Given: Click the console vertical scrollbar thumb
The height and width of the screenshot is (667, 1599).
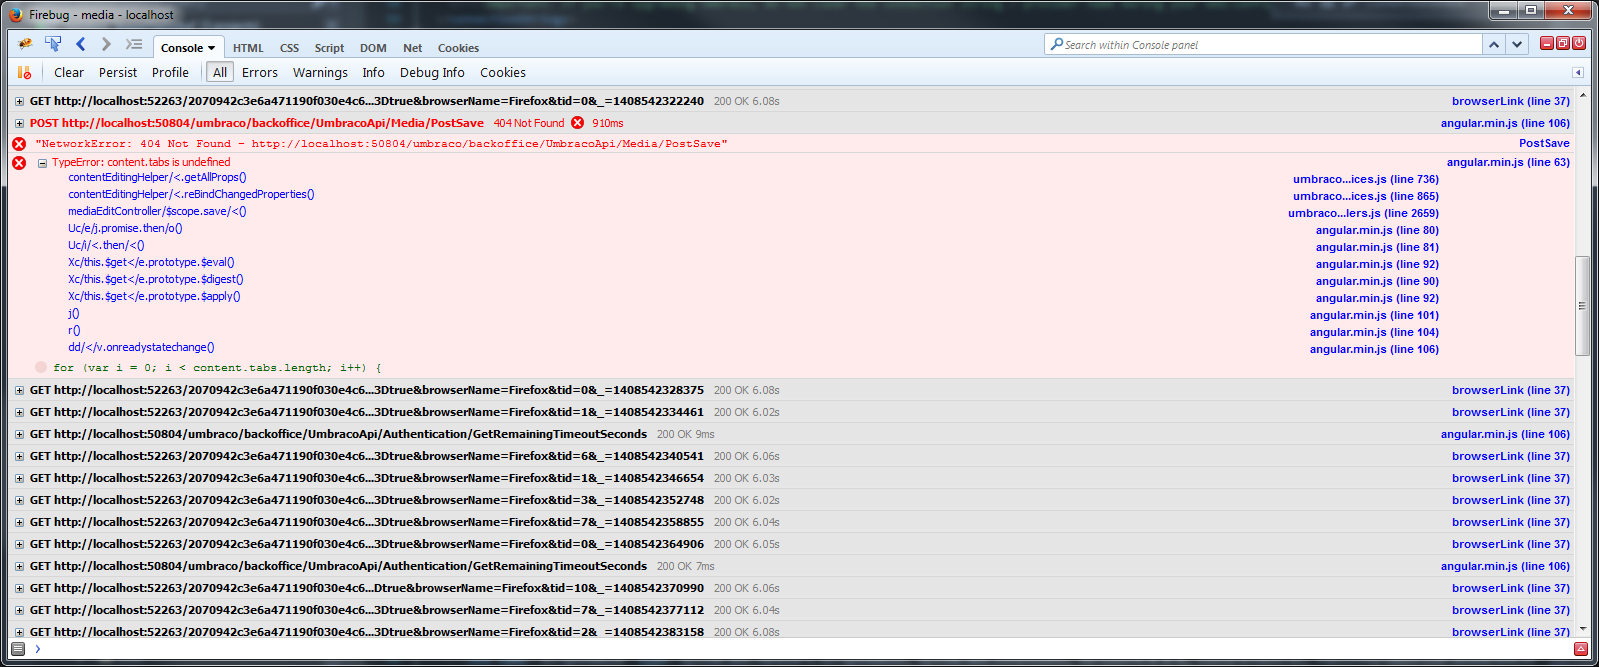Looking at the screenshot, I should [1581, 305].
